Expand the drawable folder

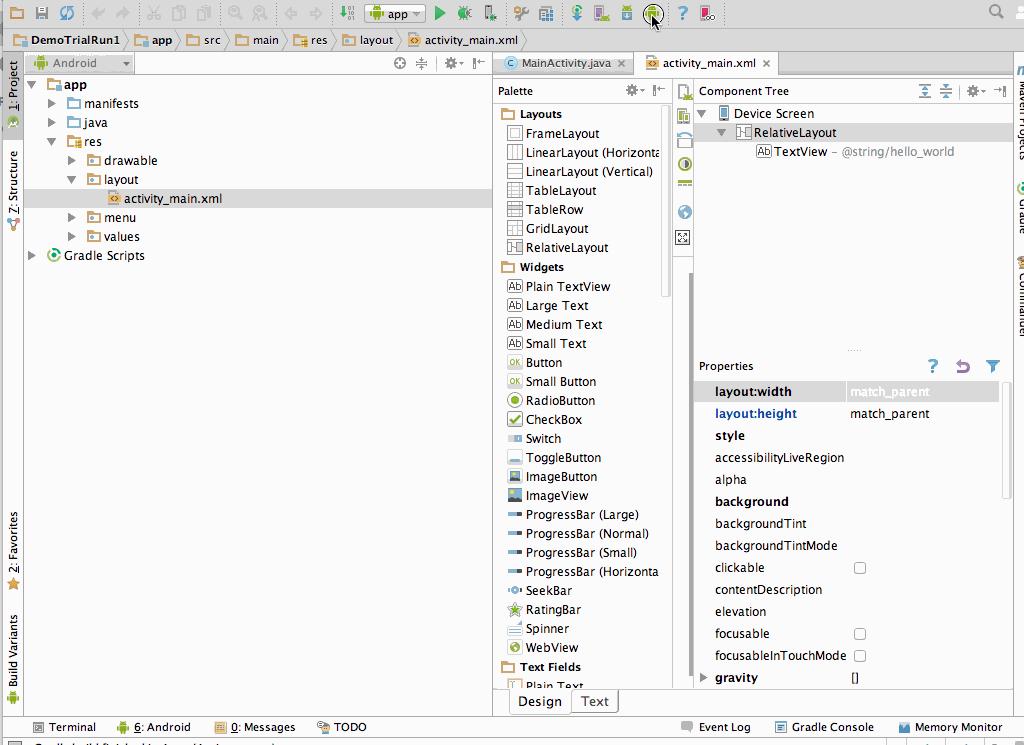tap(72, 161)
